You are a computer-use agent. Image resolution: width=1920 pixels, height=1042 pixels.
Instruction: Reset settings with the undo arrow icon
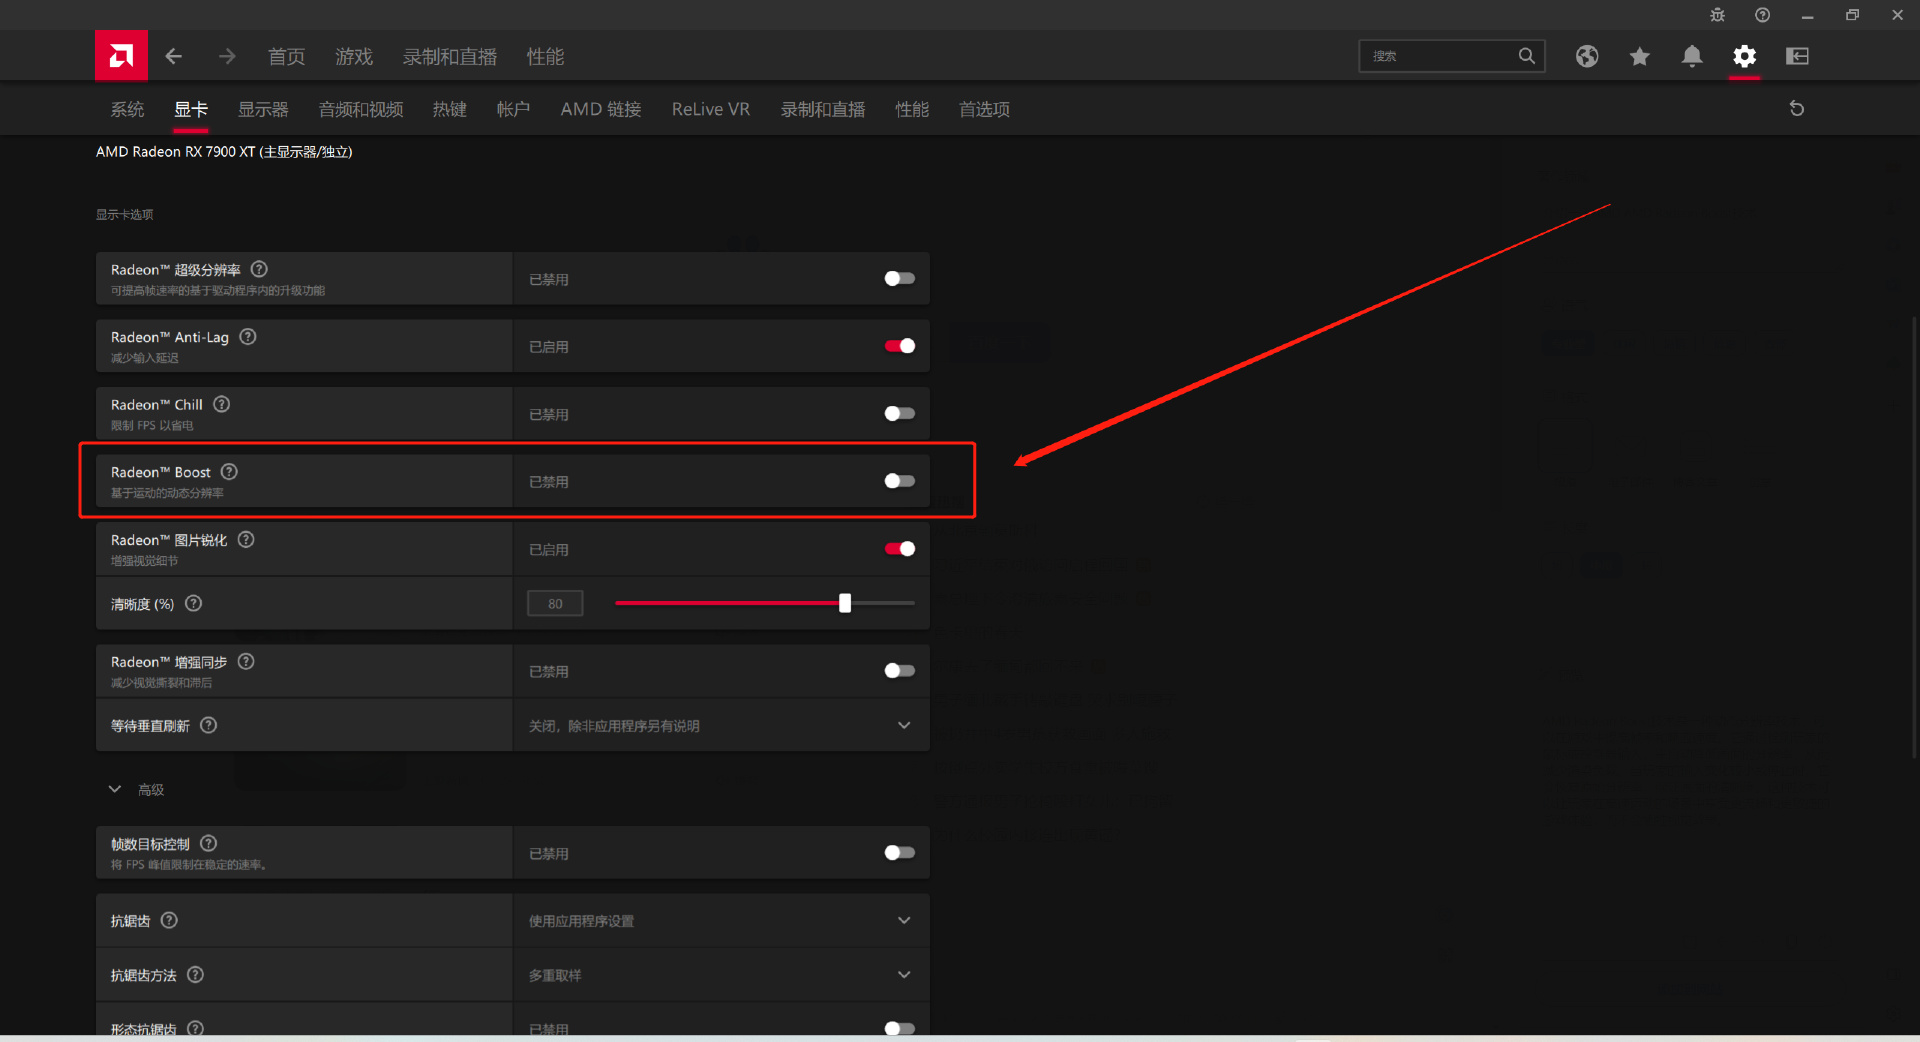[x=1797, y=109]
